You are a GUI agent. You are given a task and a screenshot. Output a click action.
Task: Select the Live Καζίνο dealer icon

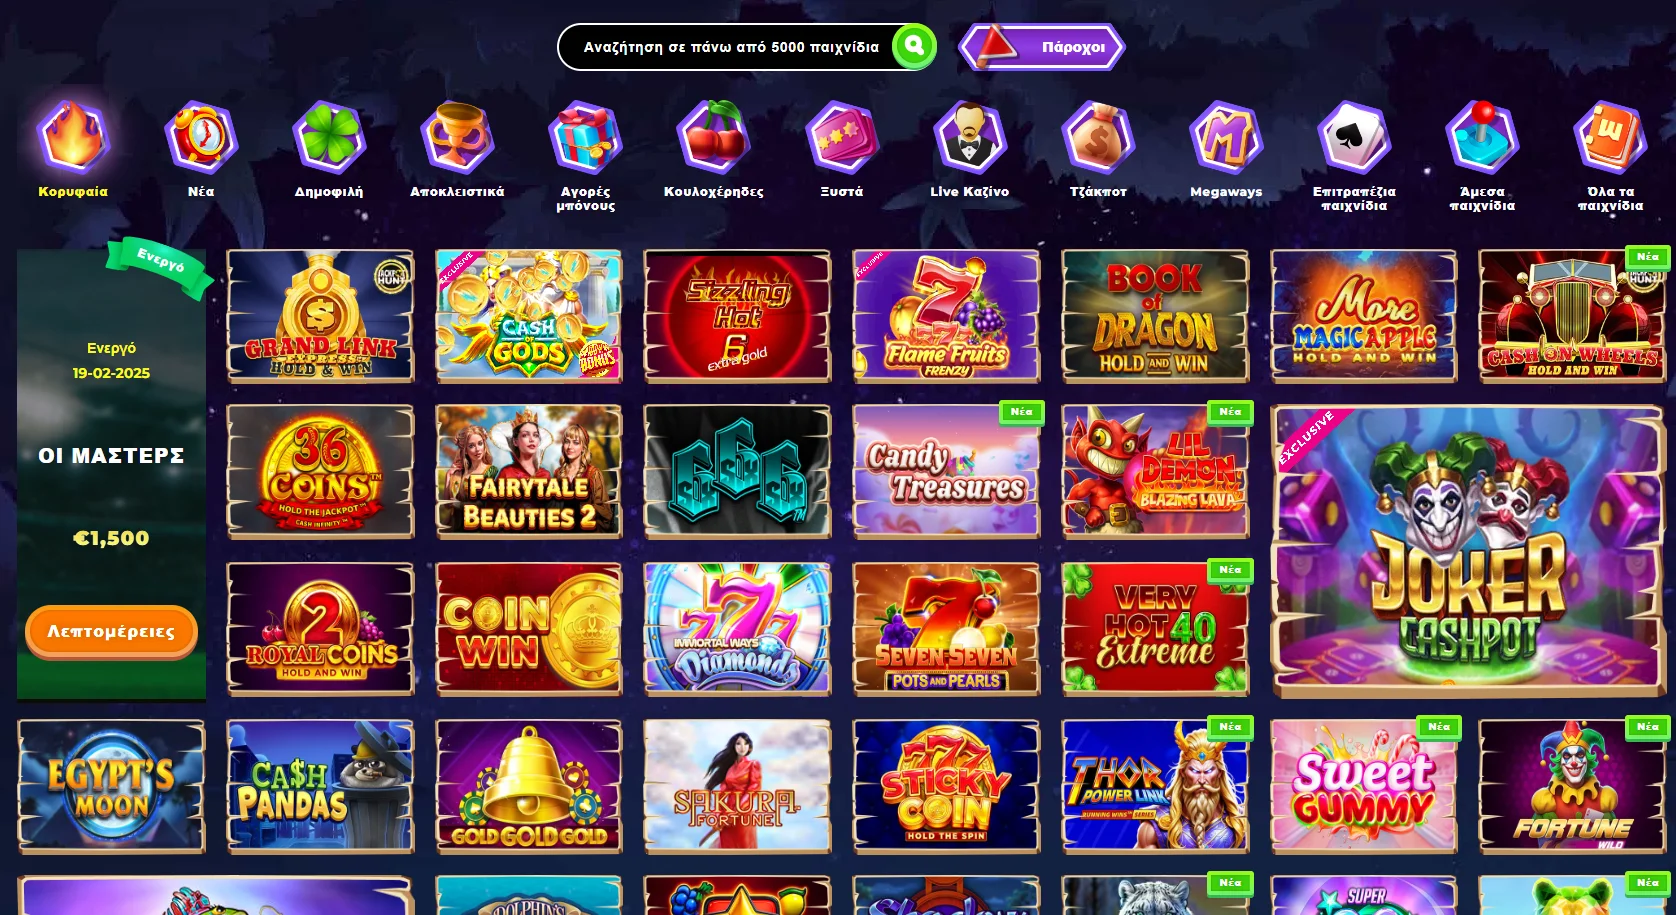point(969,137)
